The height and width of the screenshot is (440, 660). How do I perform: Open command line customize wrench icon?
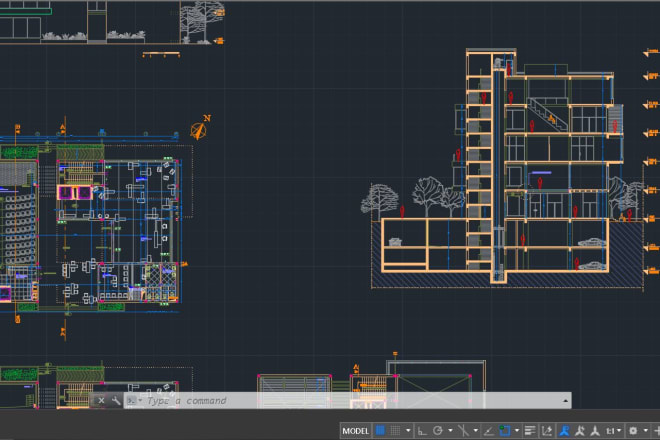pyautogui.click(x=116, y=400)
